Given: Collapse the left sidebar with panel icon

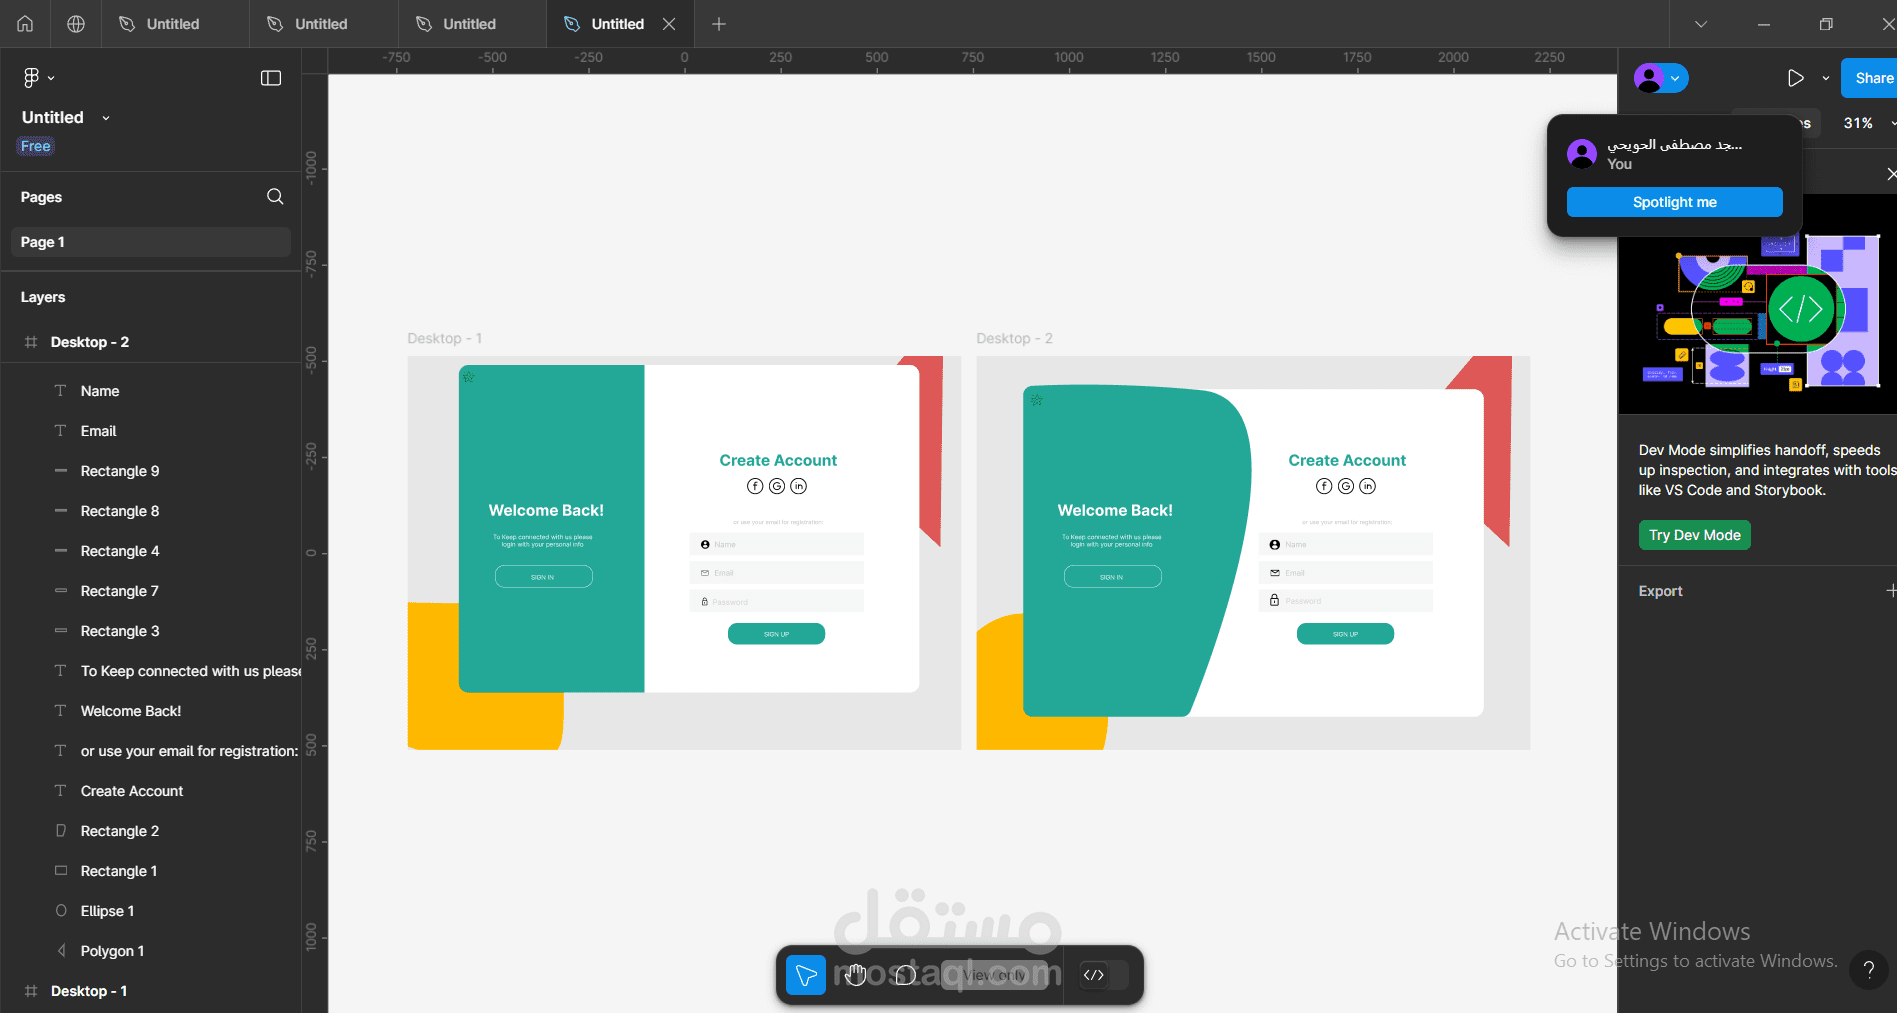Looking at the screenshot, I should 271,78.
